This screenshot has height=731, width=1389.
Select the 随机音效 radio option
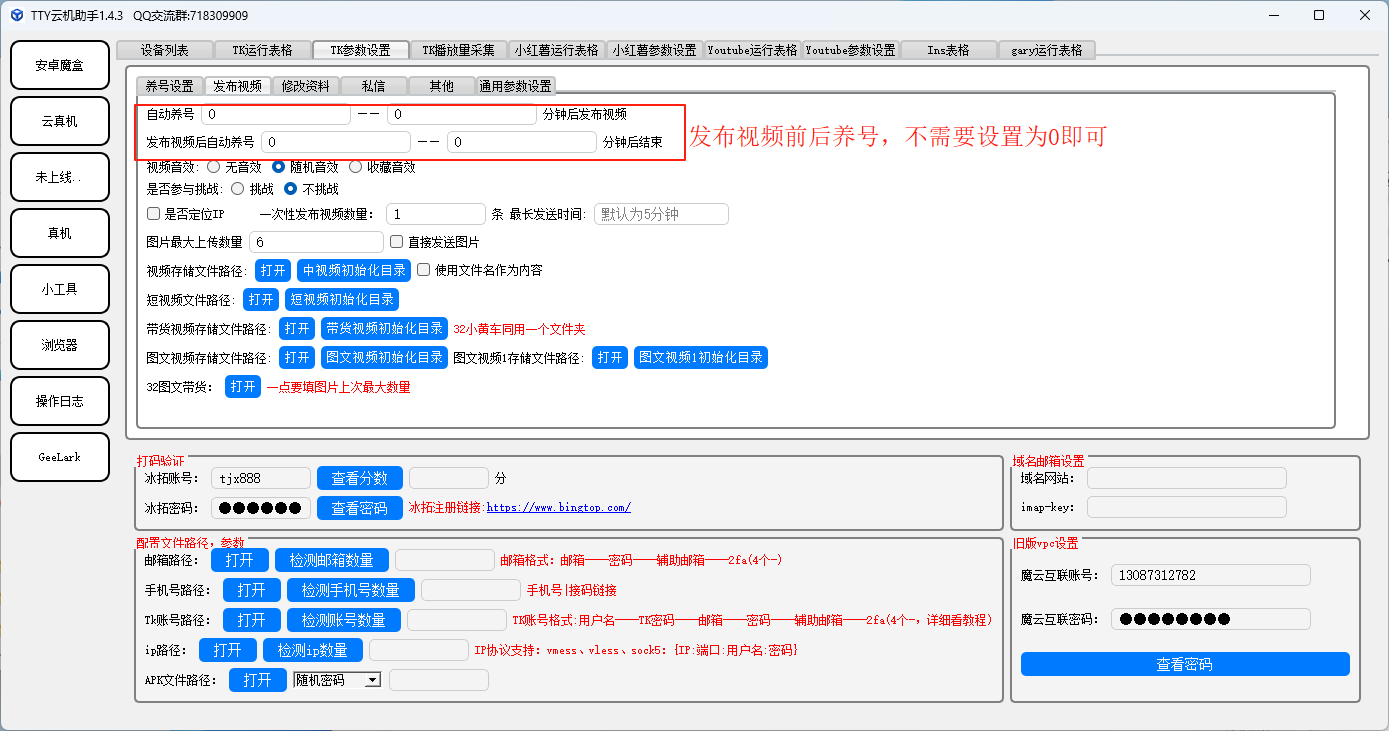pyautogui.click(x=306, y=167)
